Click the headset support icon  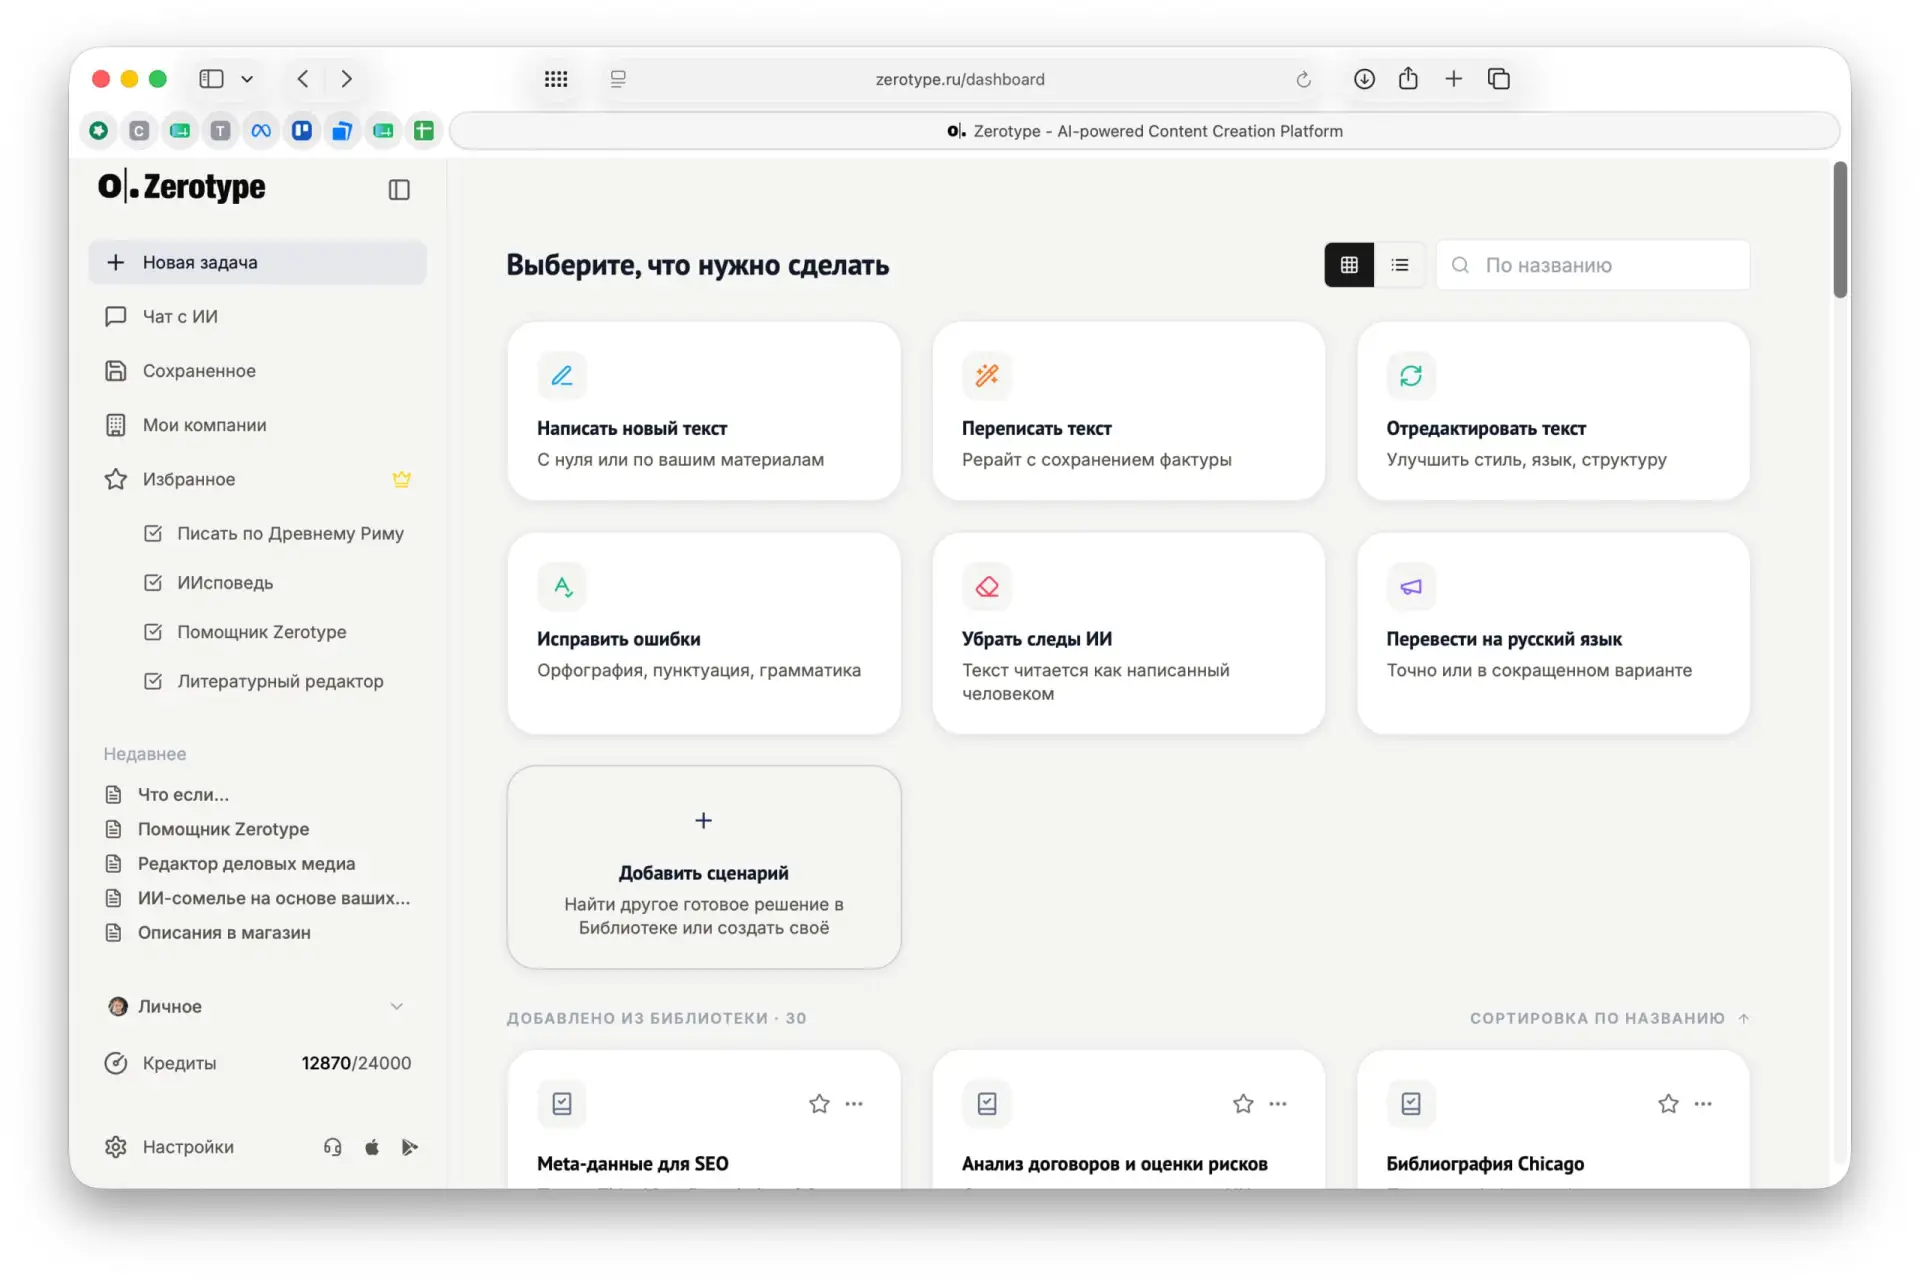tap(333, 1147)
